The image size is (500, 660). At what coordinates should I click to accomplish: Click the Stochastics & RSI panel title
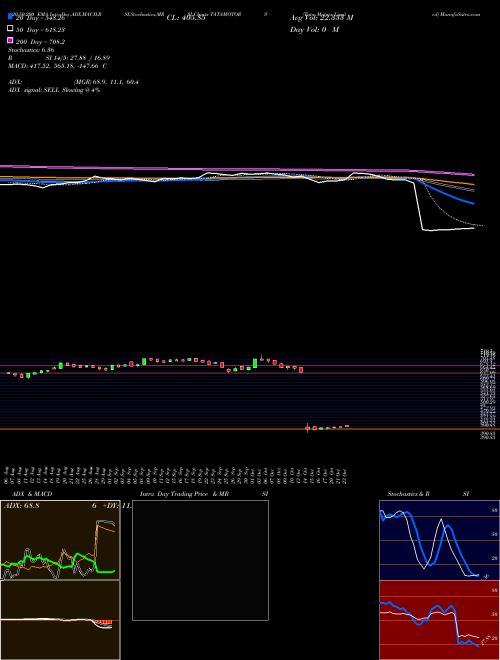(428, 494)
